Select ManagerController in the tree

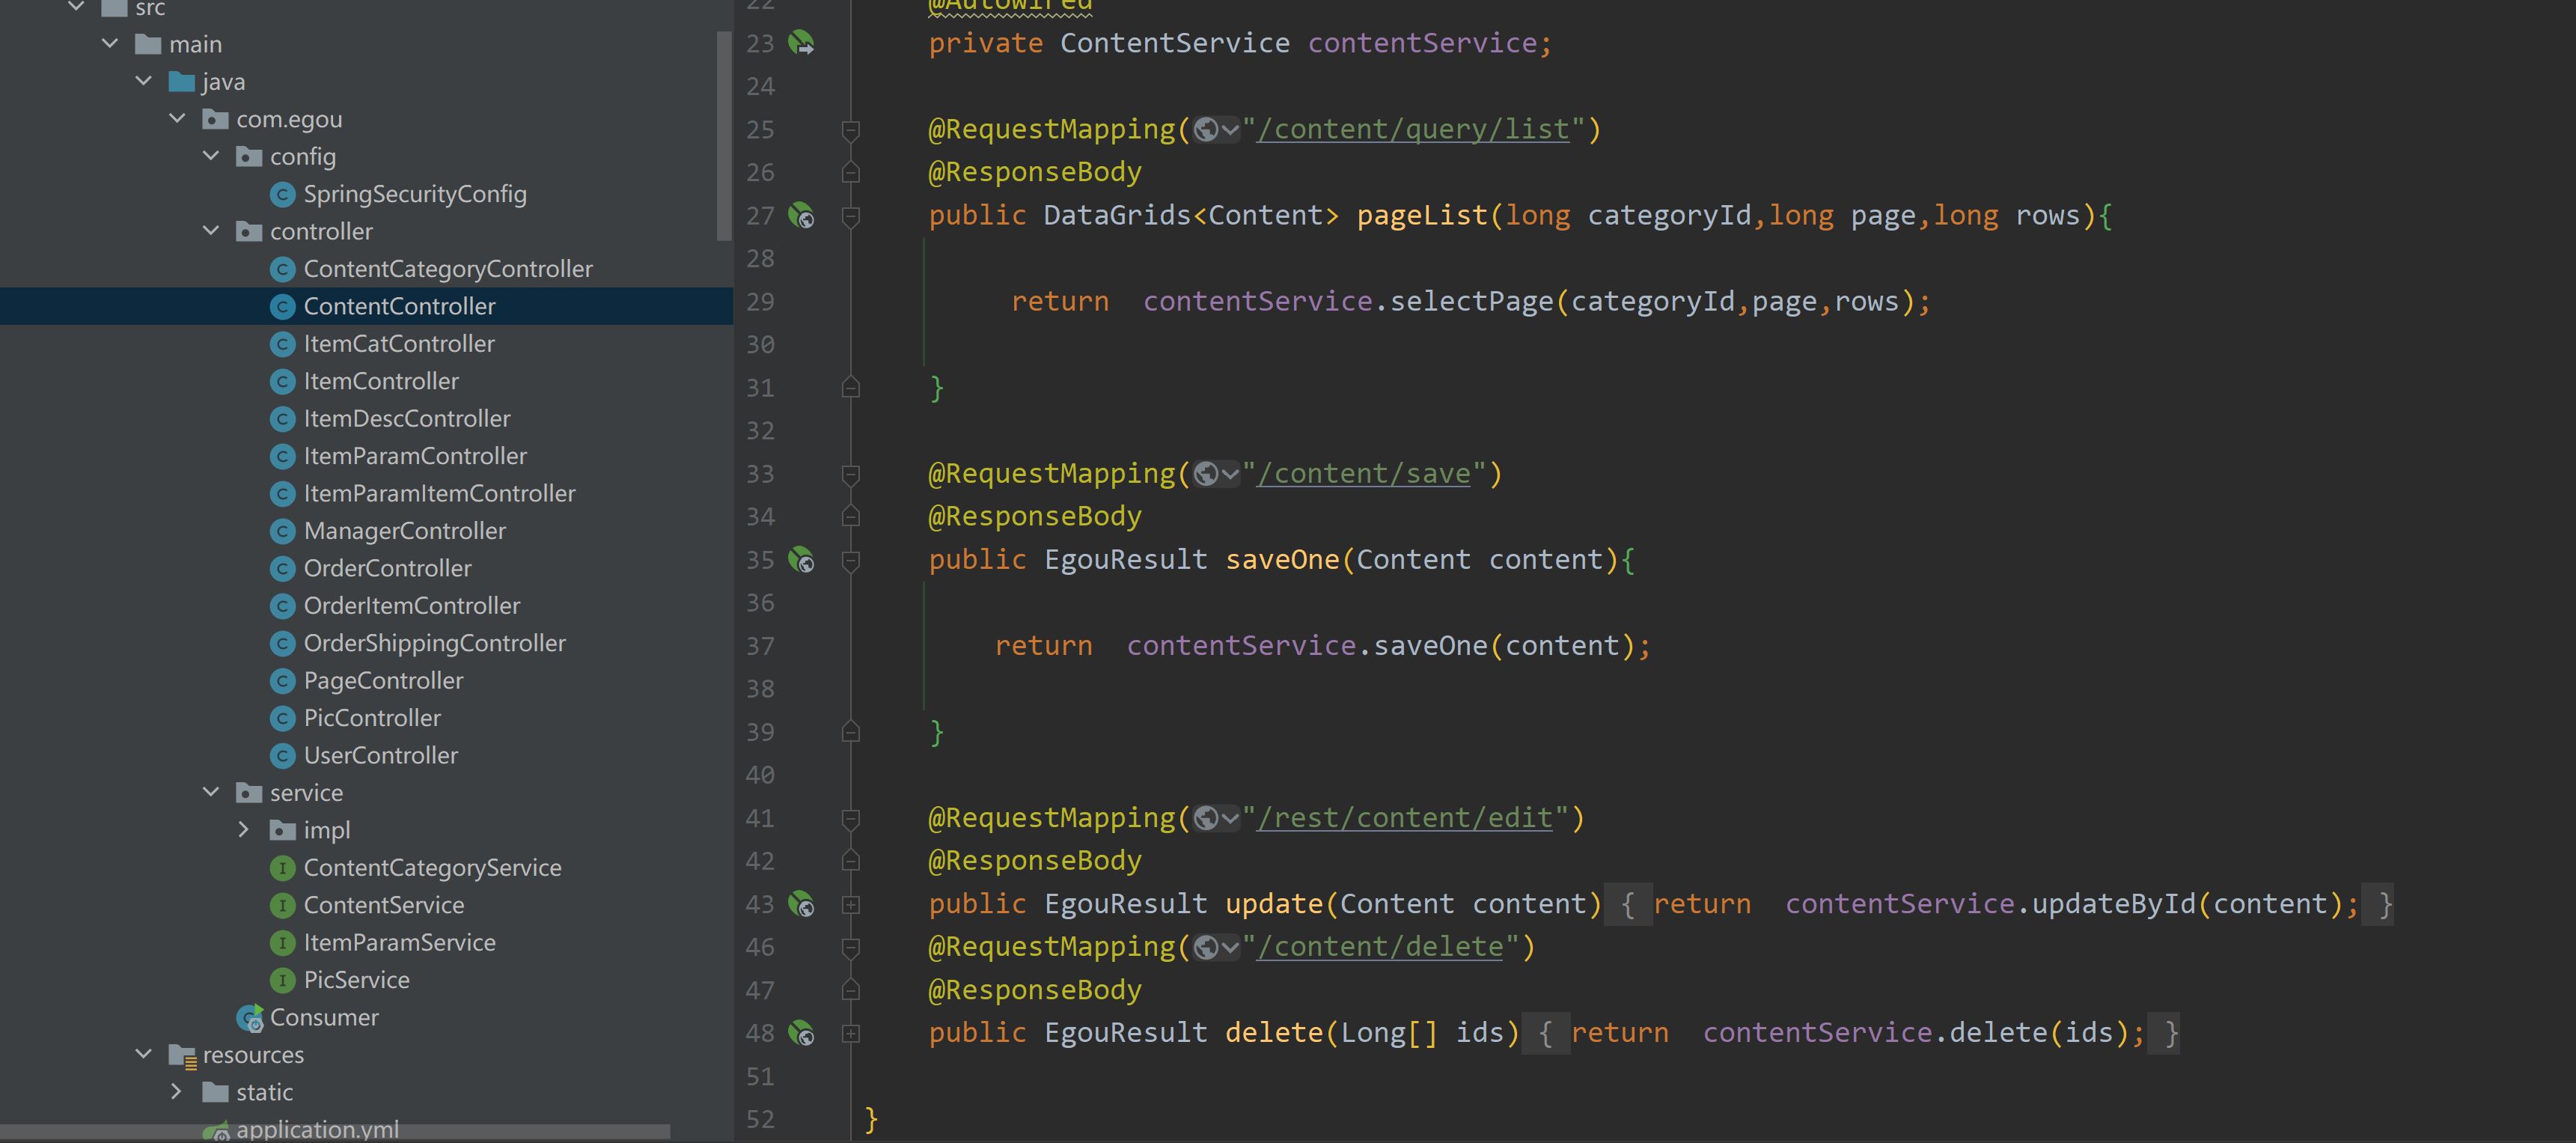(x=405, y=531)
